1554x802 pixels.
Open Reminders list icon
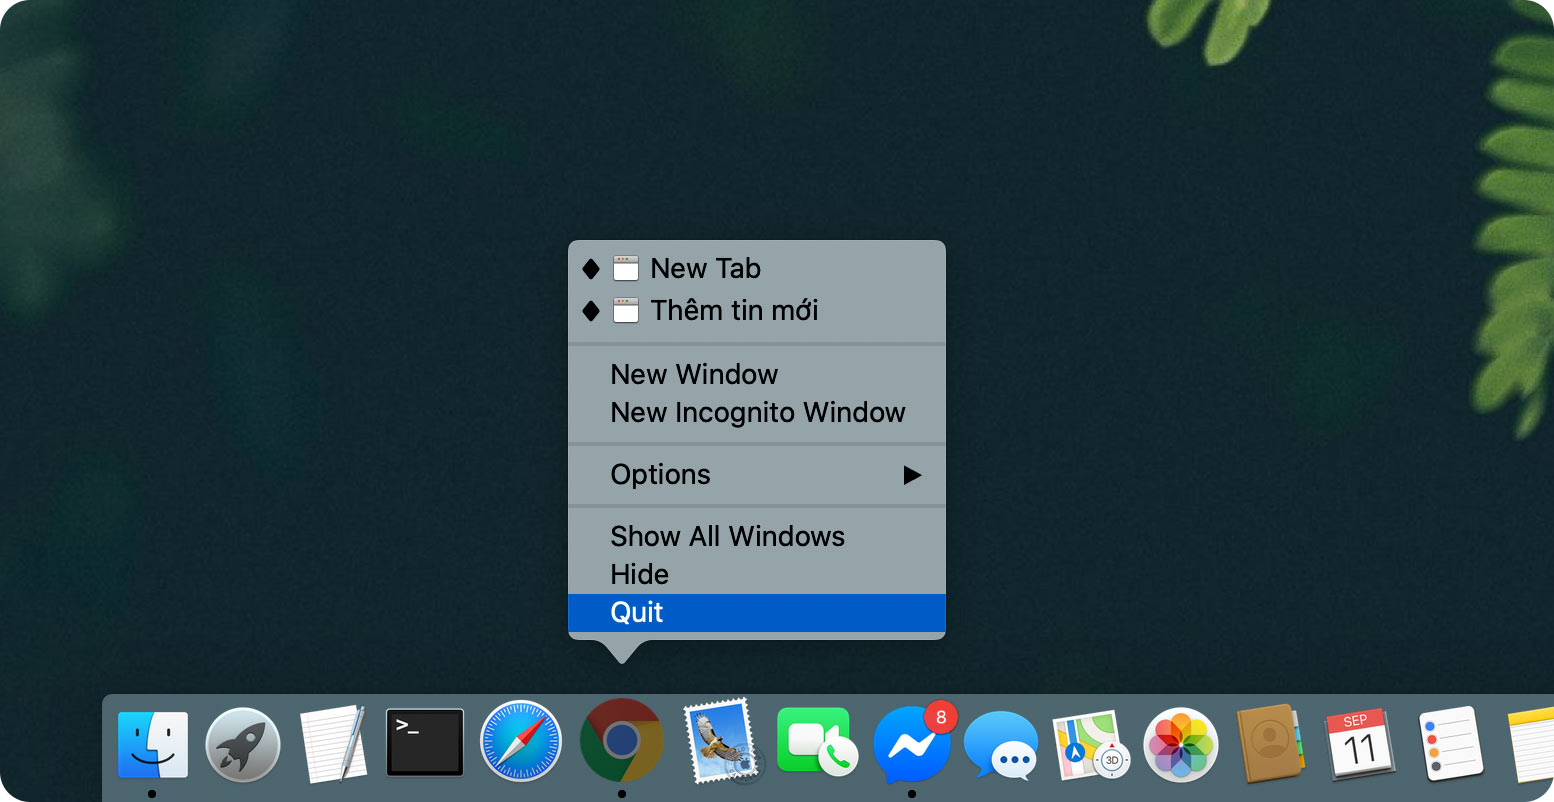(1450, 744)
